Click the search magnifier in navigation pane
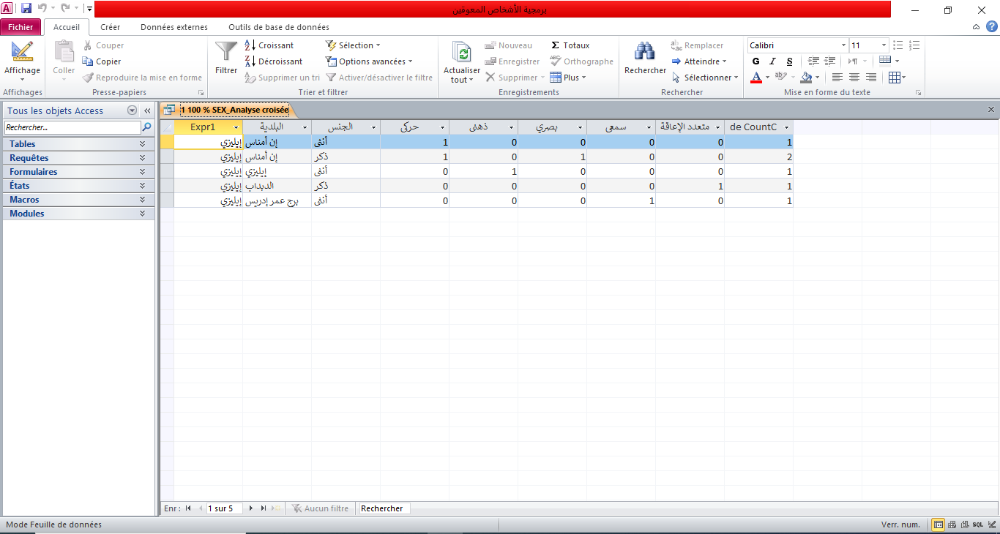Screen dimensions: 1000x534 [147, 128]
